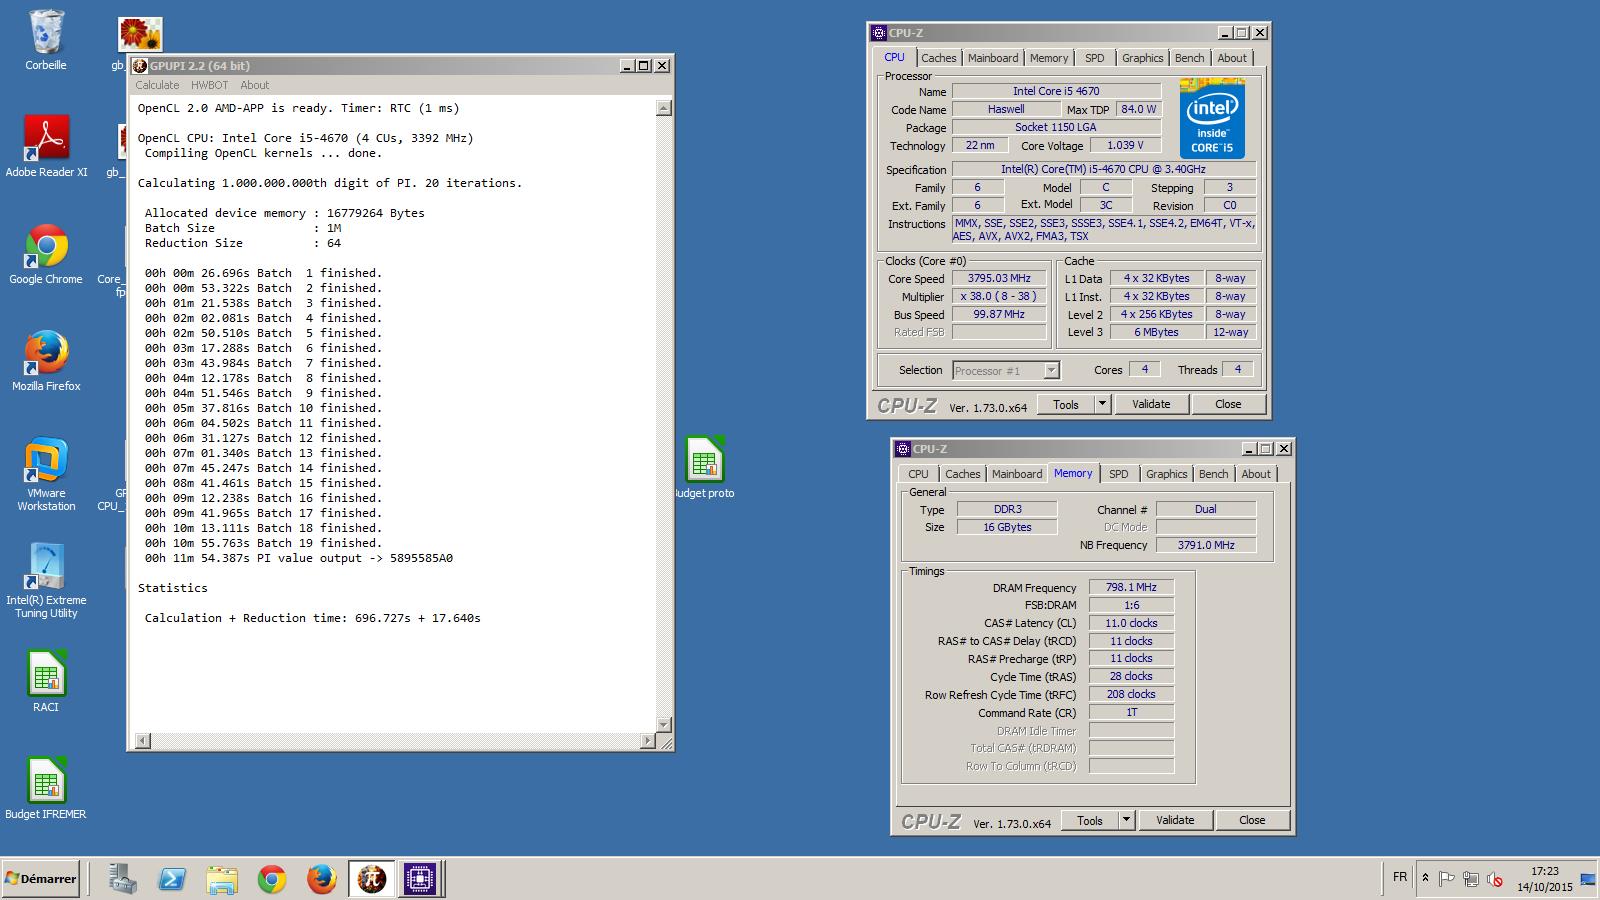Expand Tools arrow in the bottom CPU-Z window
This screenshot has width=1600, height=900.
coord(1126,820)
